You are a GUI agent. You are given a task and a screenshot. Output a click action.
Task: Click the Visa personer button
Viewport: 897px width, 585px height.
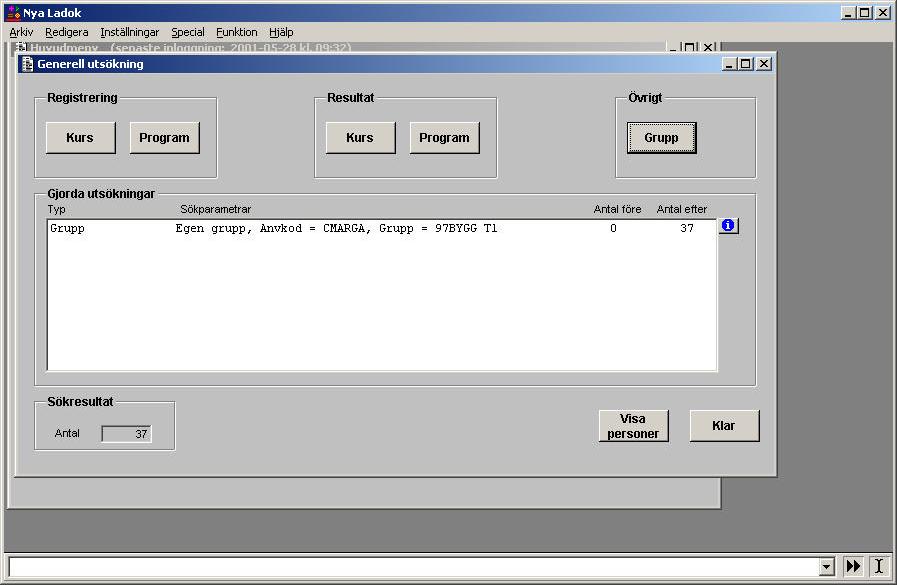coord(634,426)
